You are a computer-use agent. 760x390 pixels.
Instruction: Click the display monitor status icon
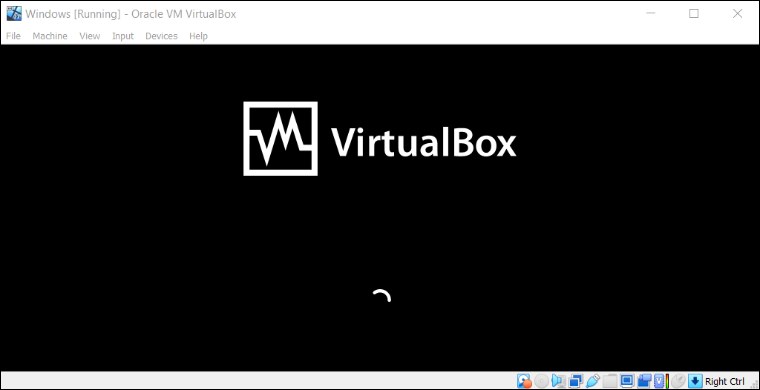pyautogui.click(x=627, y=381)
